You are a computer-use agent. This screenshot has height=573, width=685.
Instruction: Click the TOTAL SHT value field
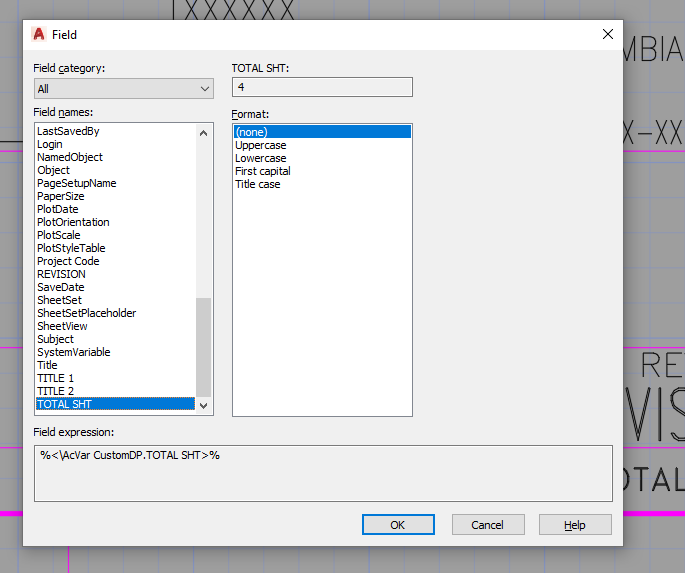[x=322, y=87]
